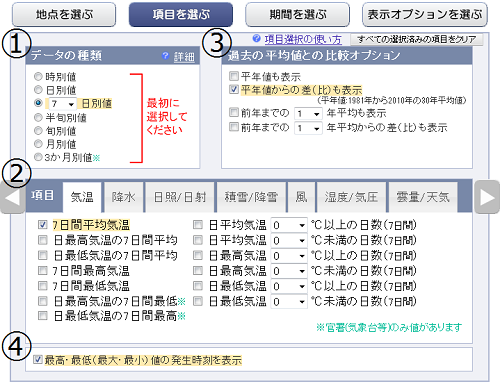This screenshot has height=384, width=500.
Task: Select the 日別値 radio button
Action: 38,89
